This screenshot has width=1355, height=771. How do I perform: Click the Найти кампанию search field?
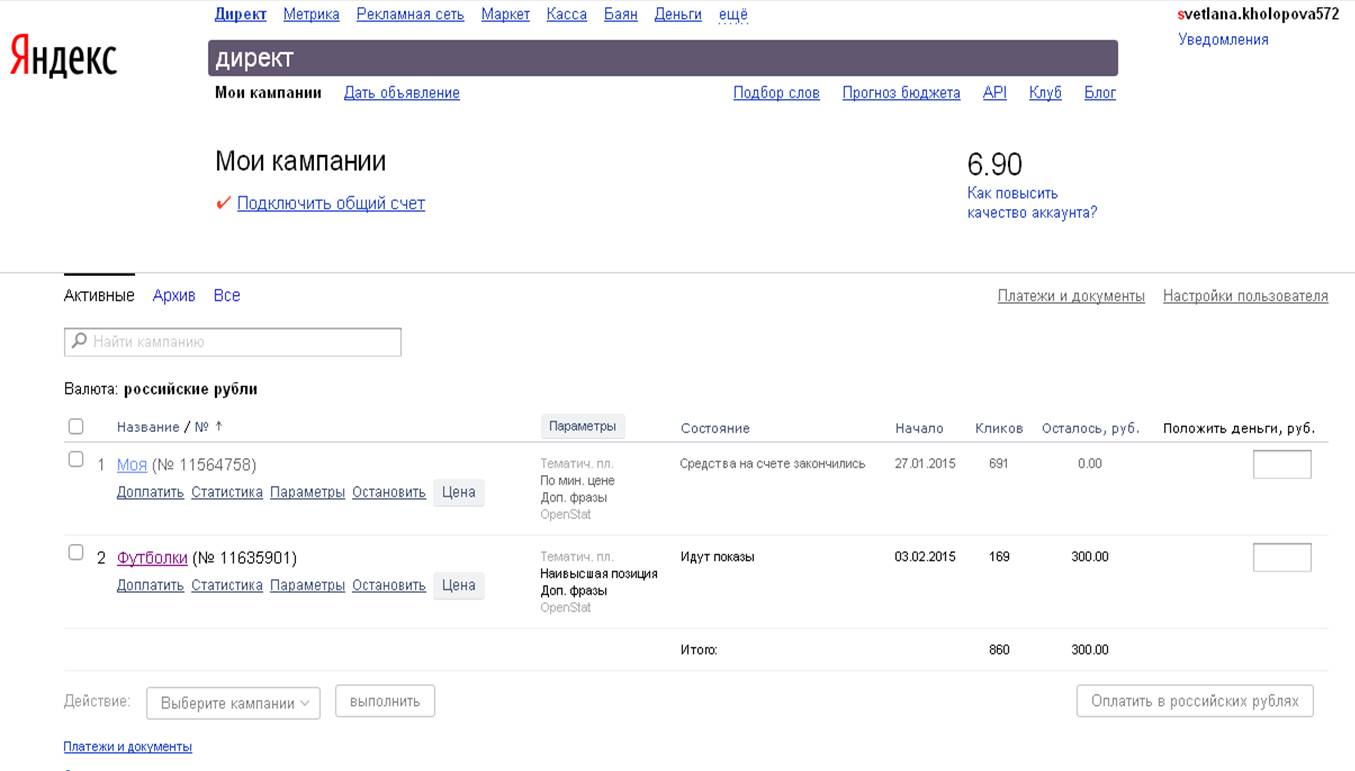[233, 342]
